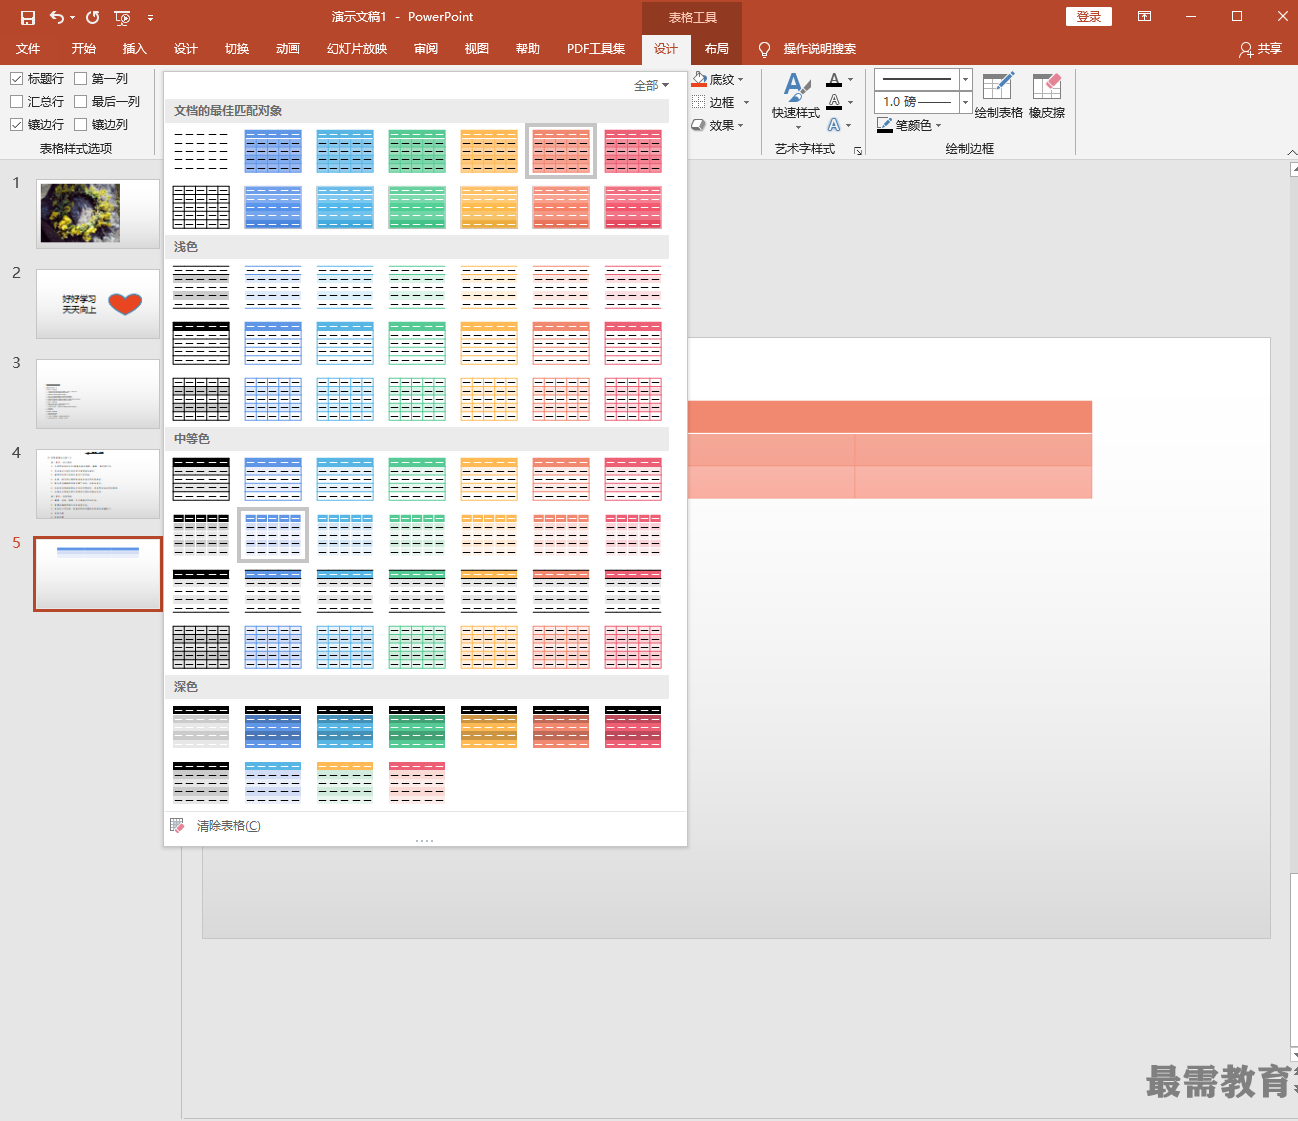Screen dimensions: 1298x1121
Task: Switch to the 开始 ribbon tab
Action: click(84, 48)
